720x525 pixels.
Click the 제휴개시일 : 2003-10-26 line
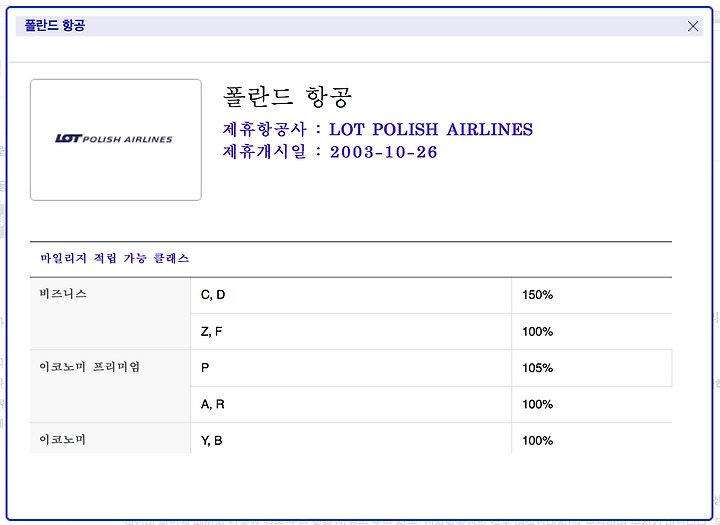[330, 152]
